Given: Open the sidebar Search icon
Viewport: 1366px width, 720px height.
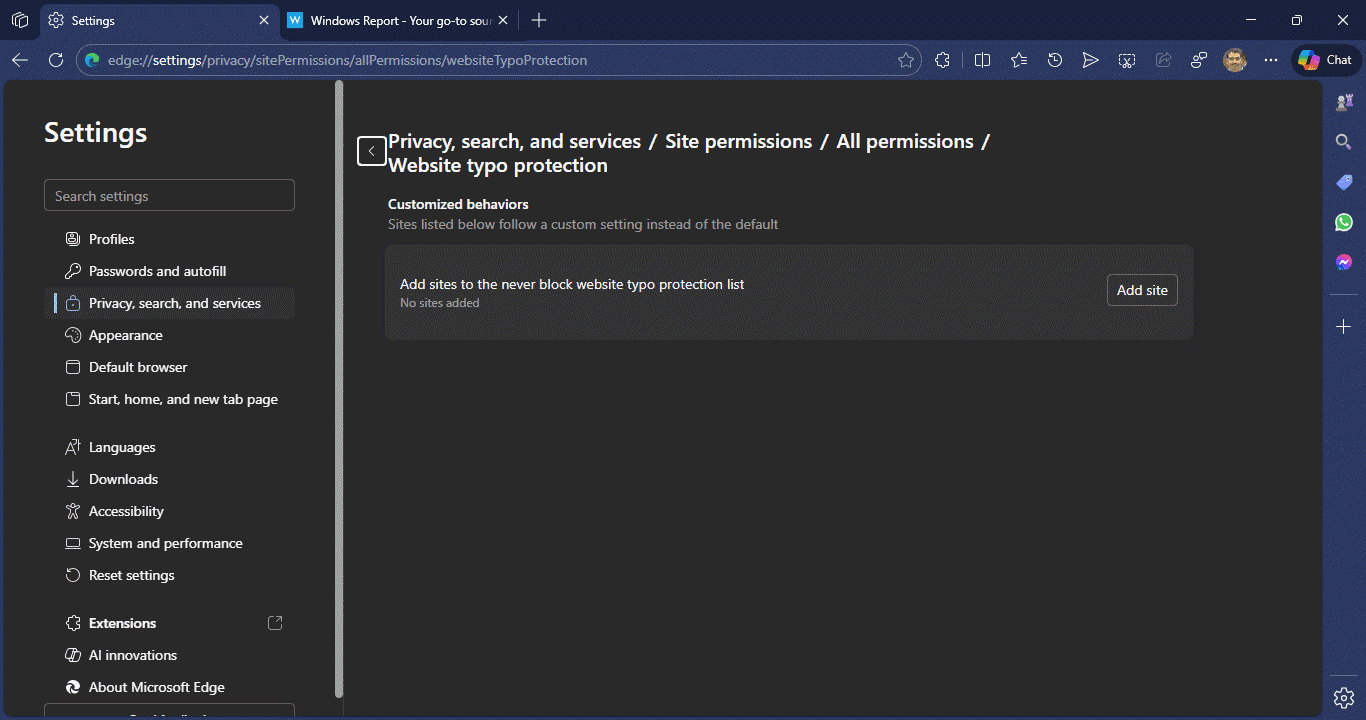Looking at the screenshot, I should (x=1344, y=142).
